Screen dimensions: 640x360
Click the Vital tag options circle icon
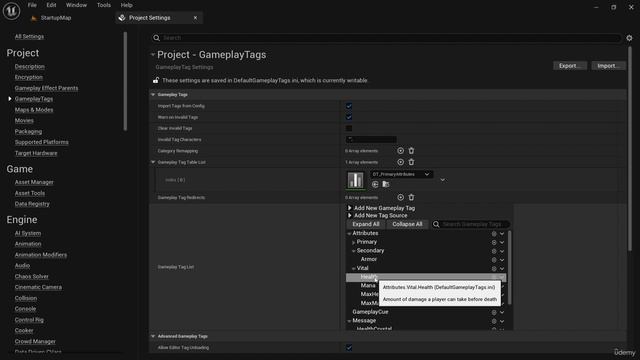[494, 269]
